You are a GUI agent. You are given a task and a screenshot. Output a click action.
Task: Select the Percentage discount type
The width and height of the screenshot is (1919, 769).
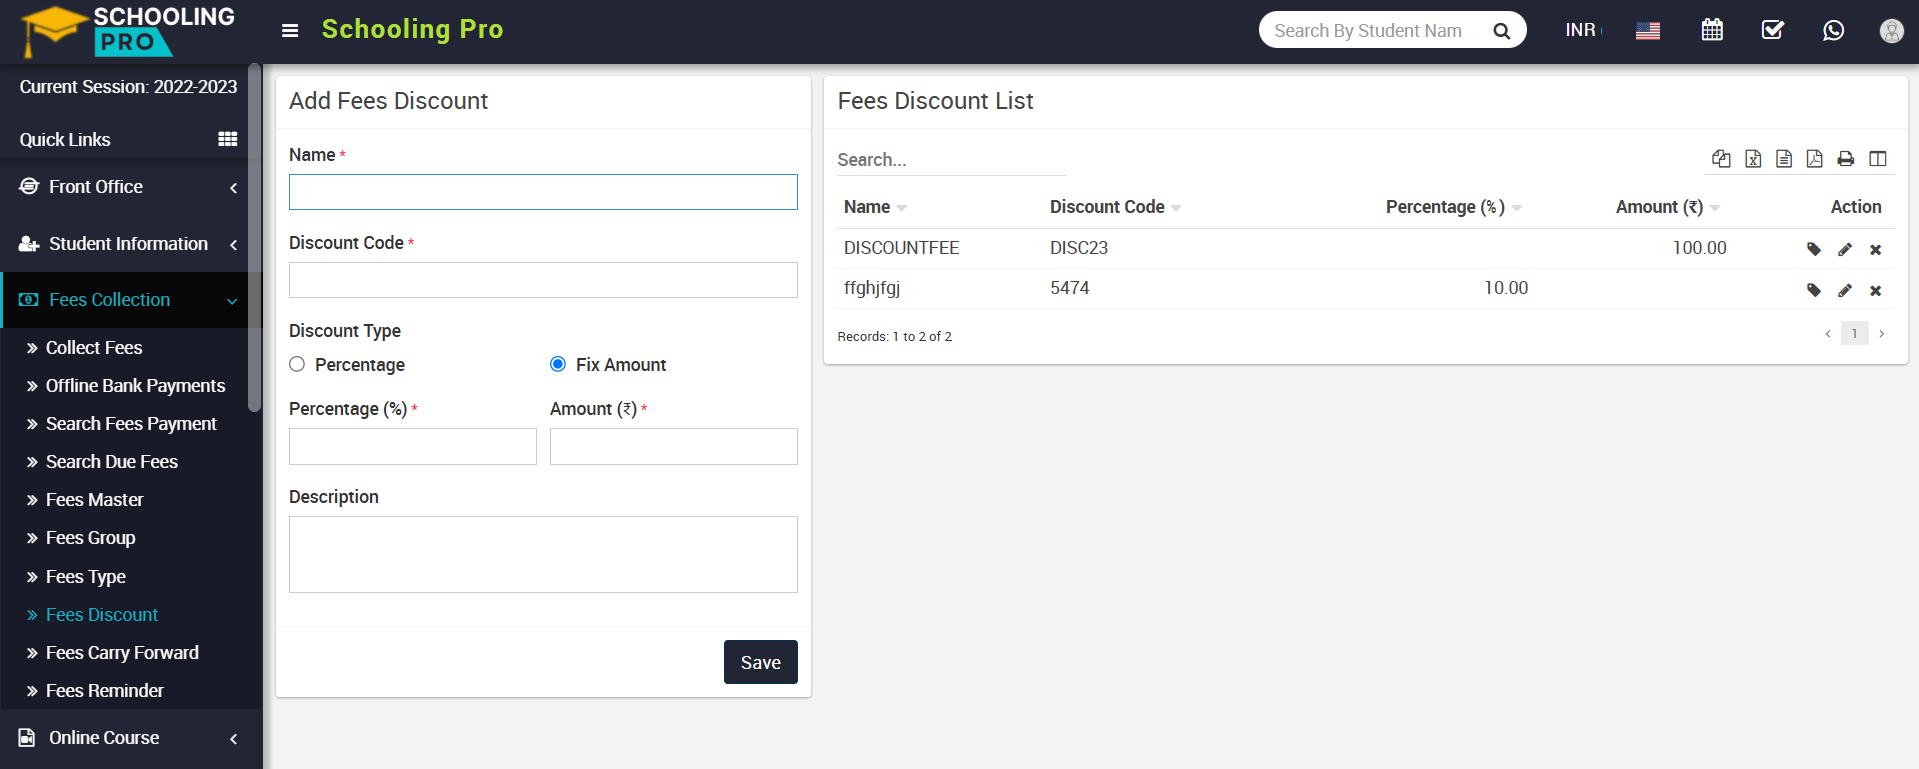coord(297,364)
